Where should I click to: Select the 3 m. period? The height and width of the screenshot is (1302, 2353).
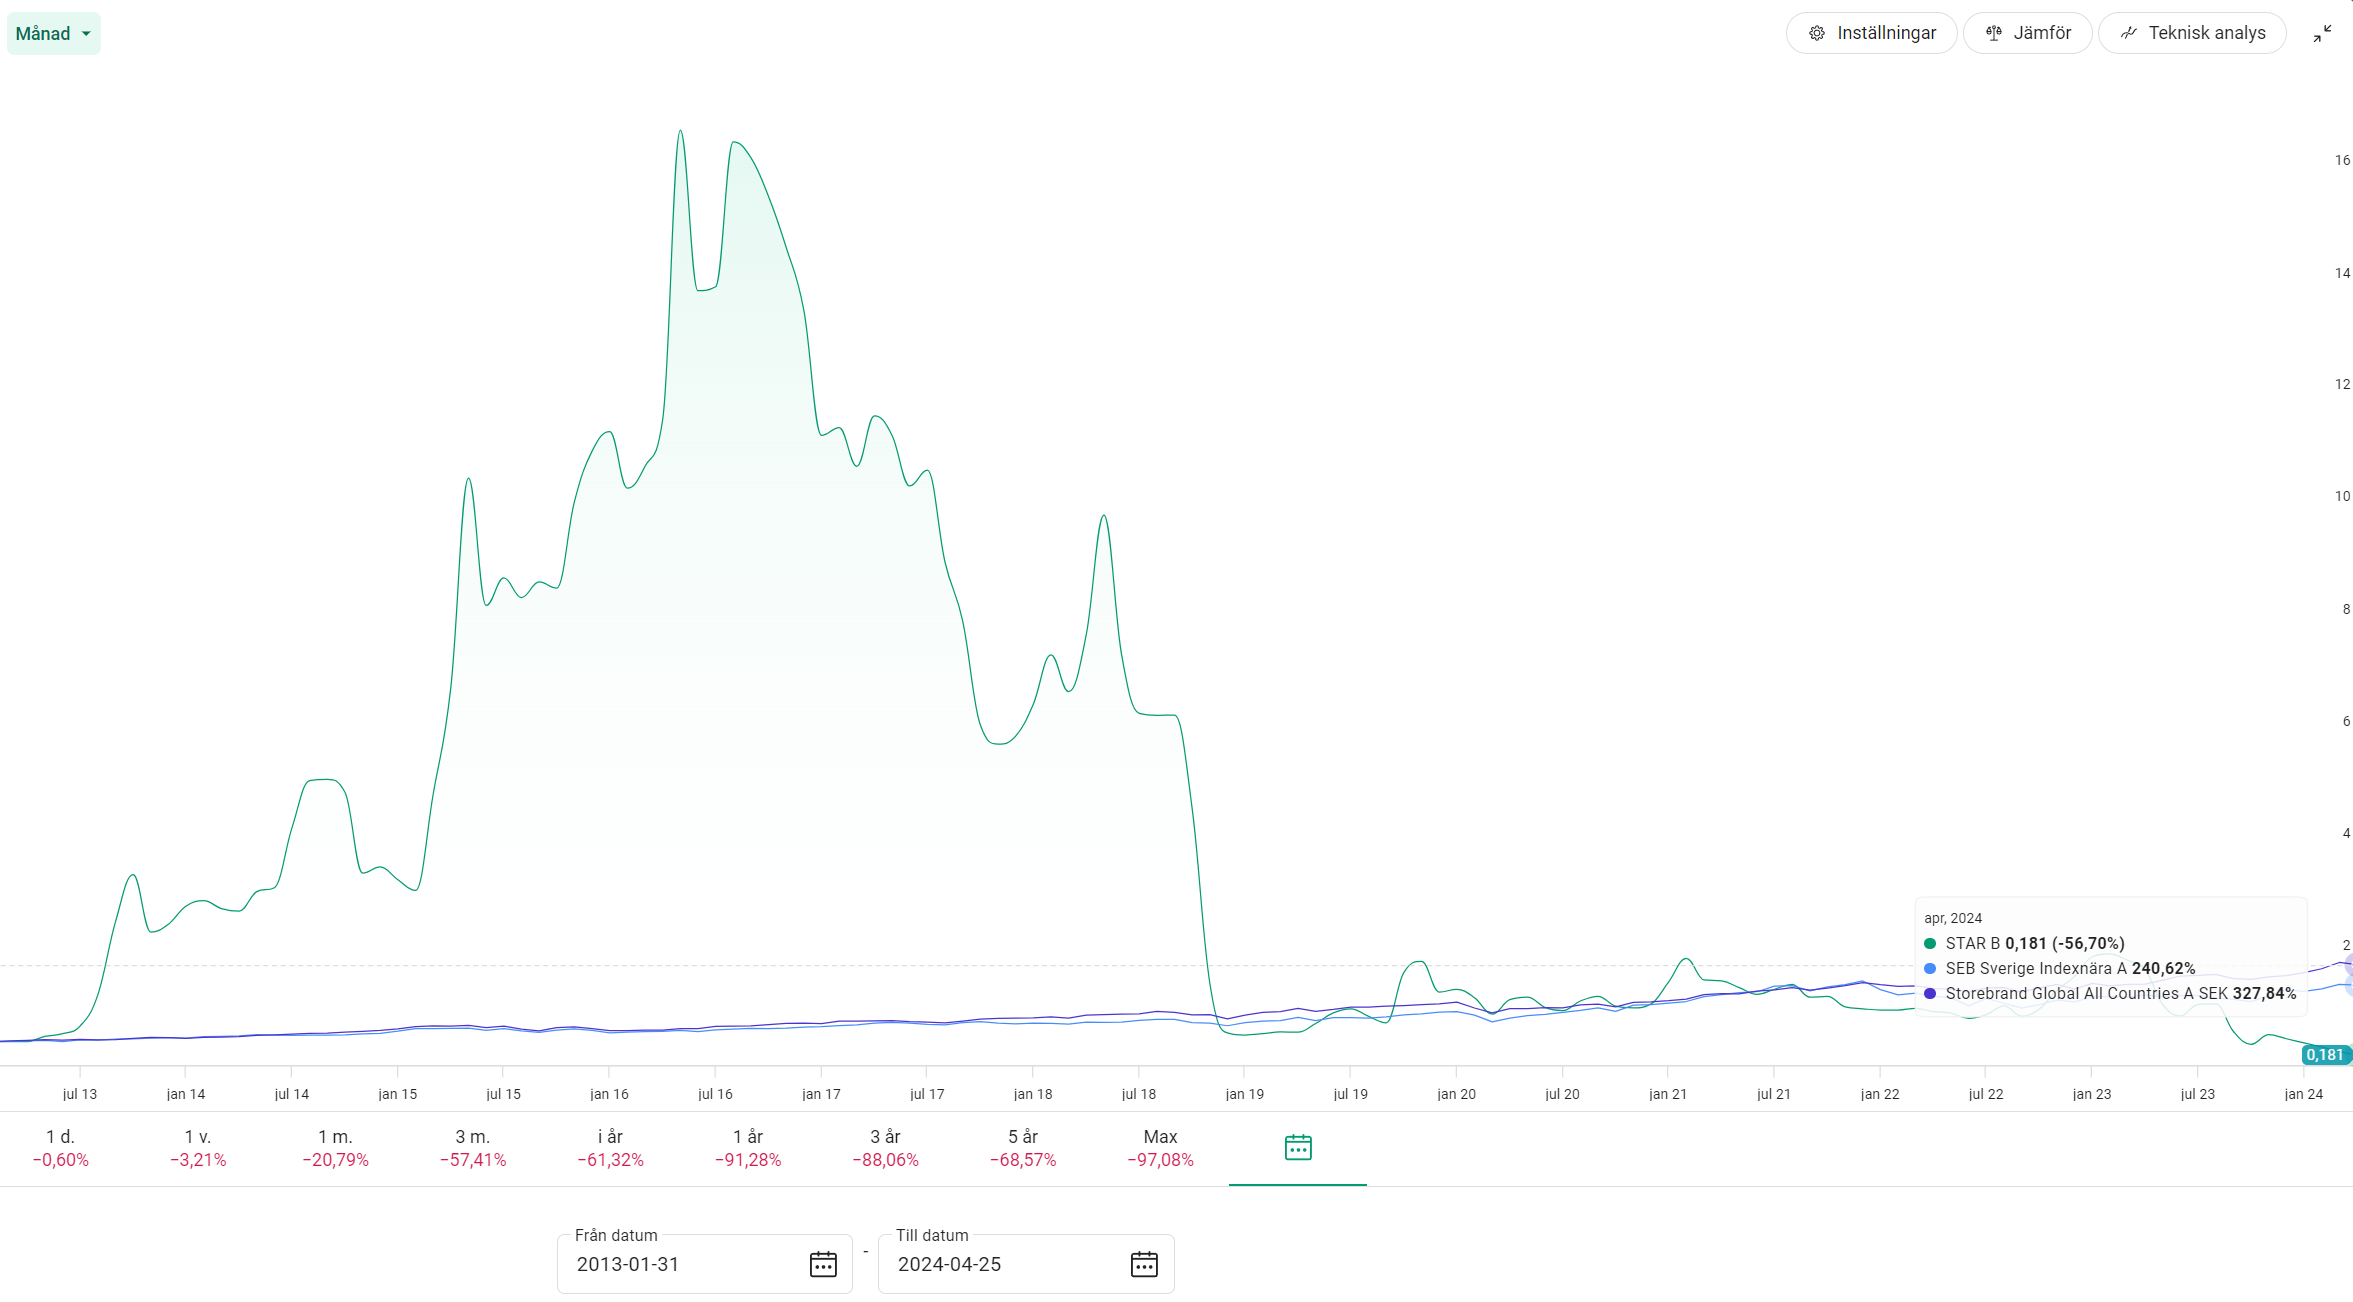pos(473,1147)
